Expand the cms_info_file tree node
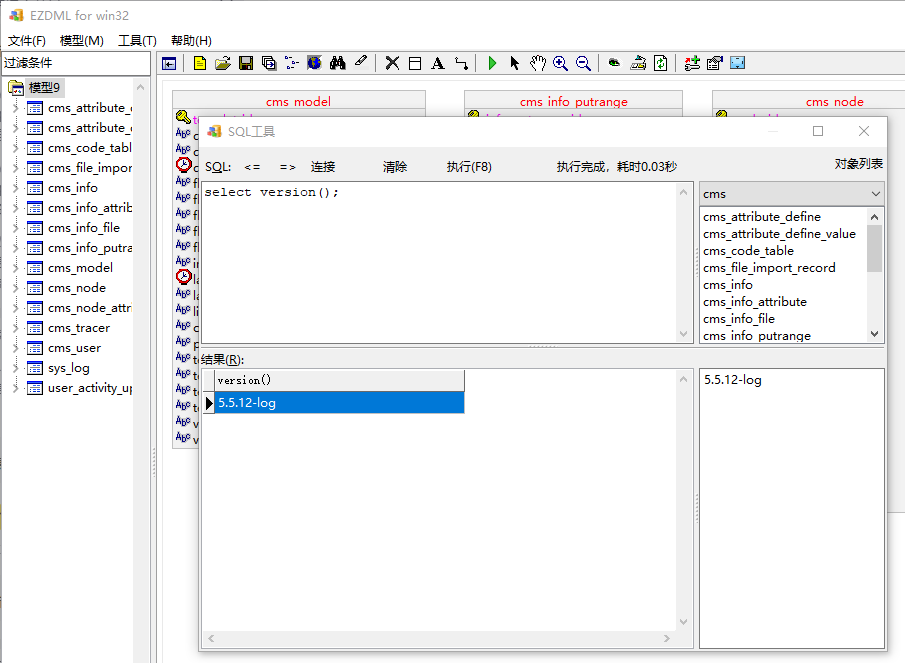The height and width of the screenshot is (663, 905). (16, 228)
